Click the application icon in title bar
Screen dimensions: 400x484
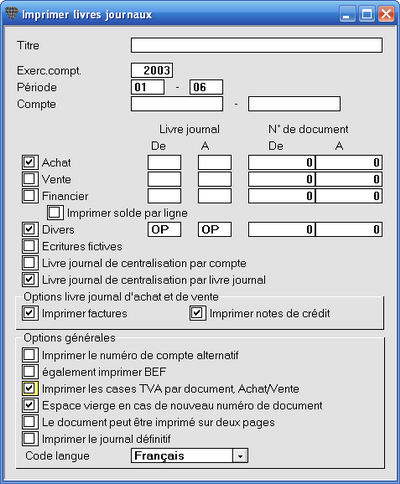[11, 14]
